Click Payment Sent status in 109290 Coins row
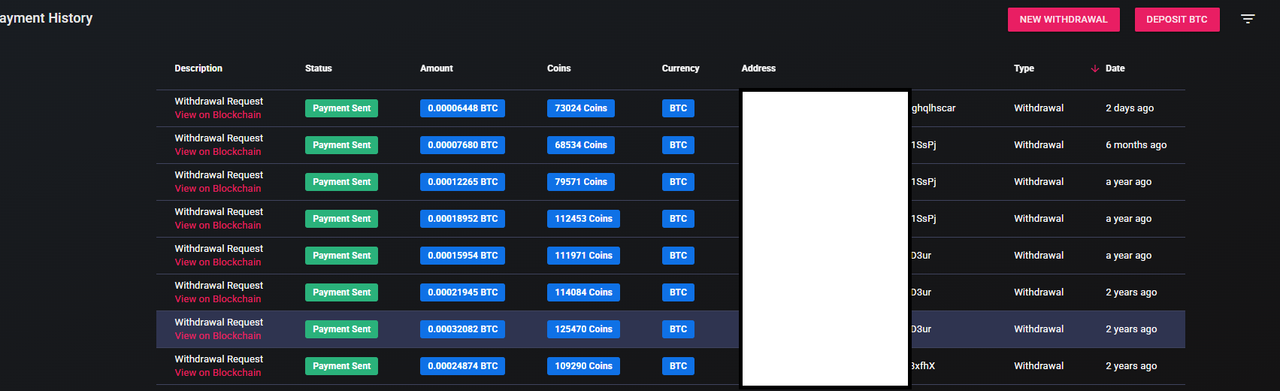 341,366
